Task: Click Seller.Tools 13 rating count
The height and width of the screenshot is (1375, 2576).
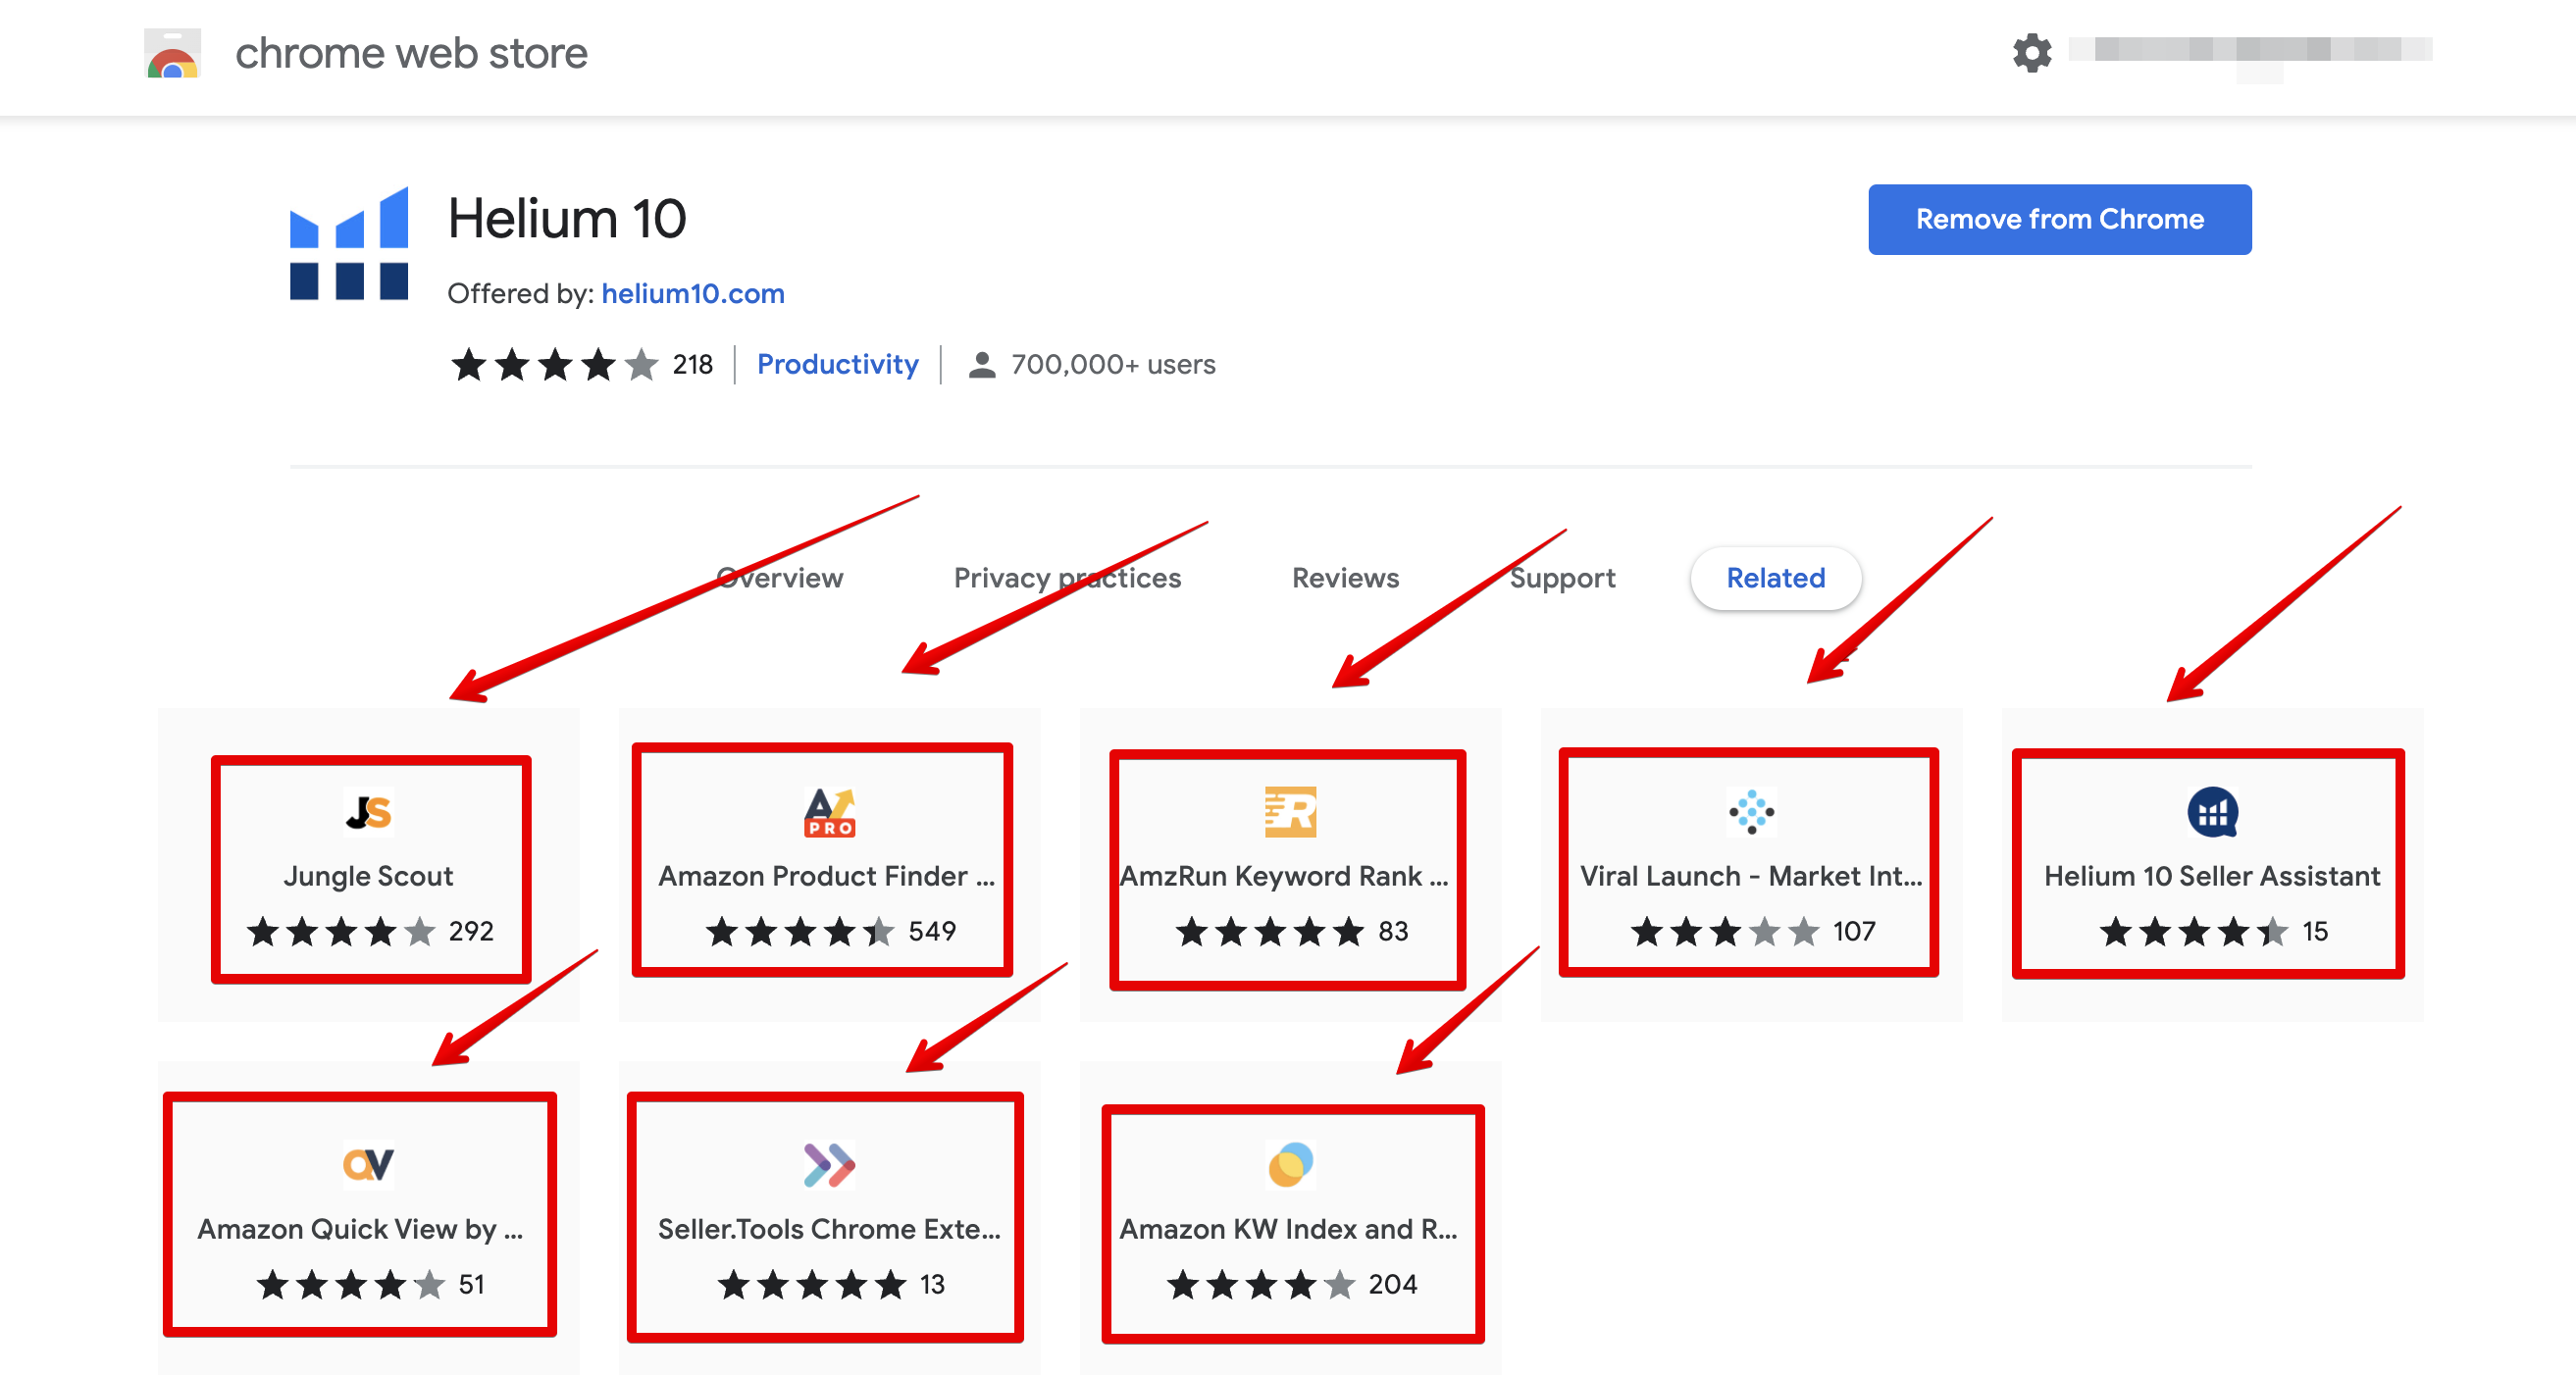Action: click(x=932, y=1285)
